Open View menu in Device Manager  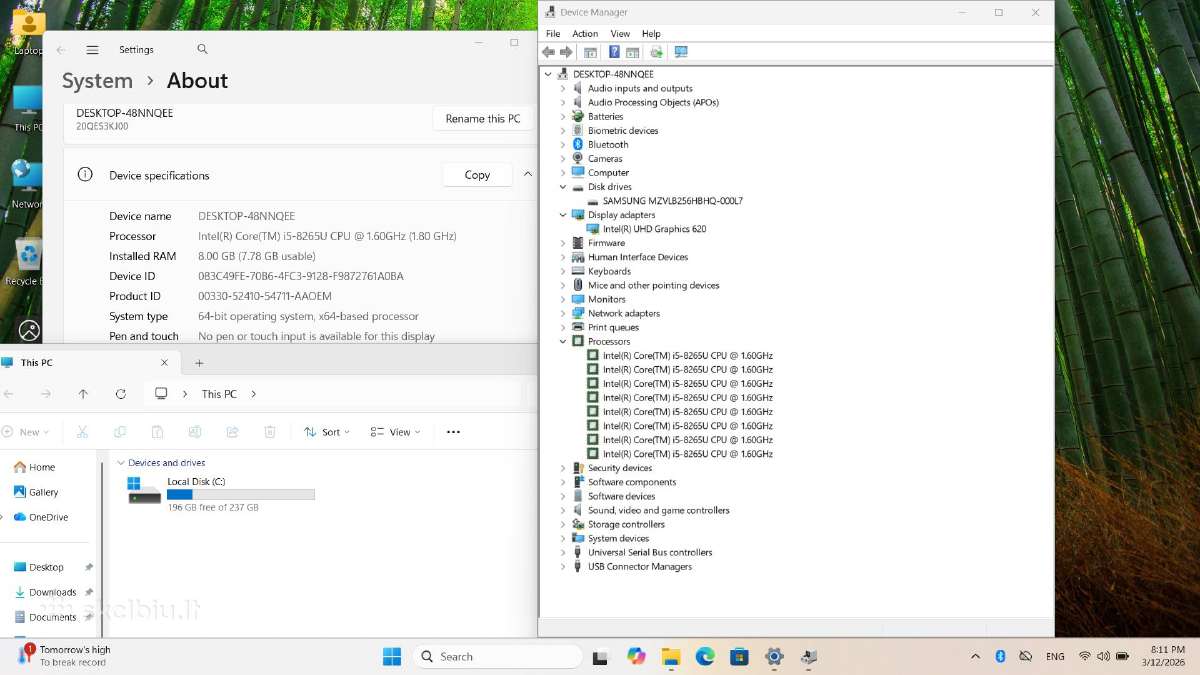(620, 34)
